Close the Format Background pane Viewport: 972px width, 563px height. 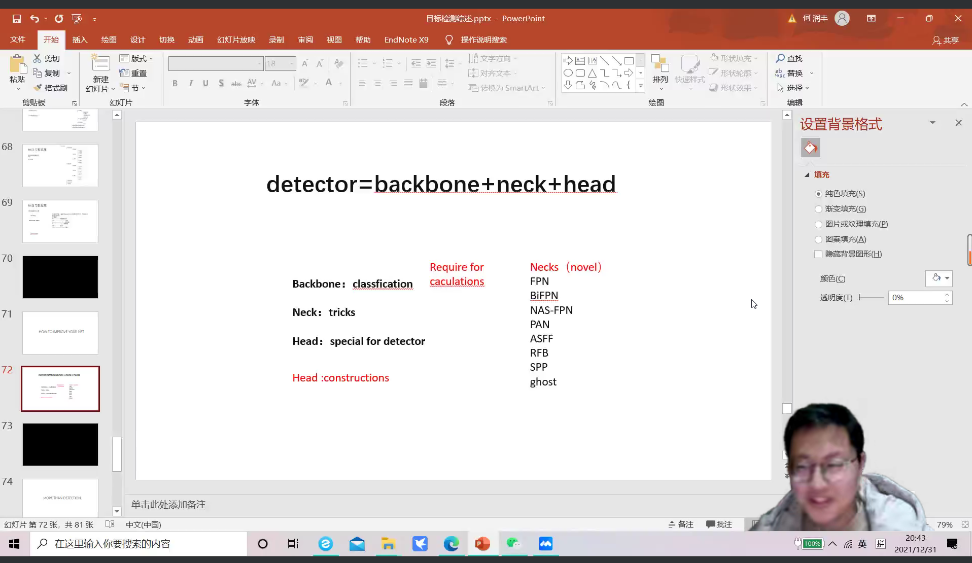tap(958, 123)
